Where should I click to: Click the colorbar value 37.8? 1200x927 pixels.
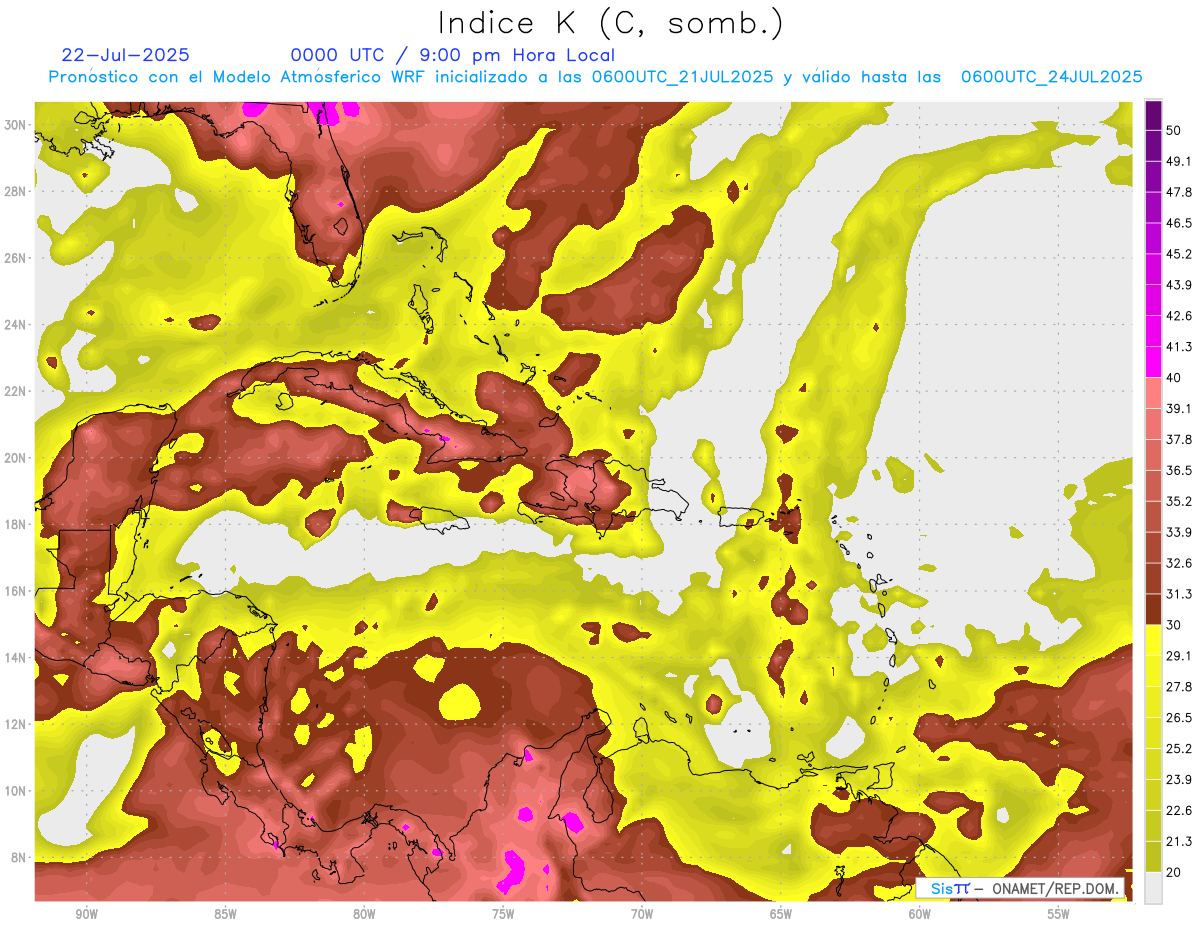coord(1180,440)
